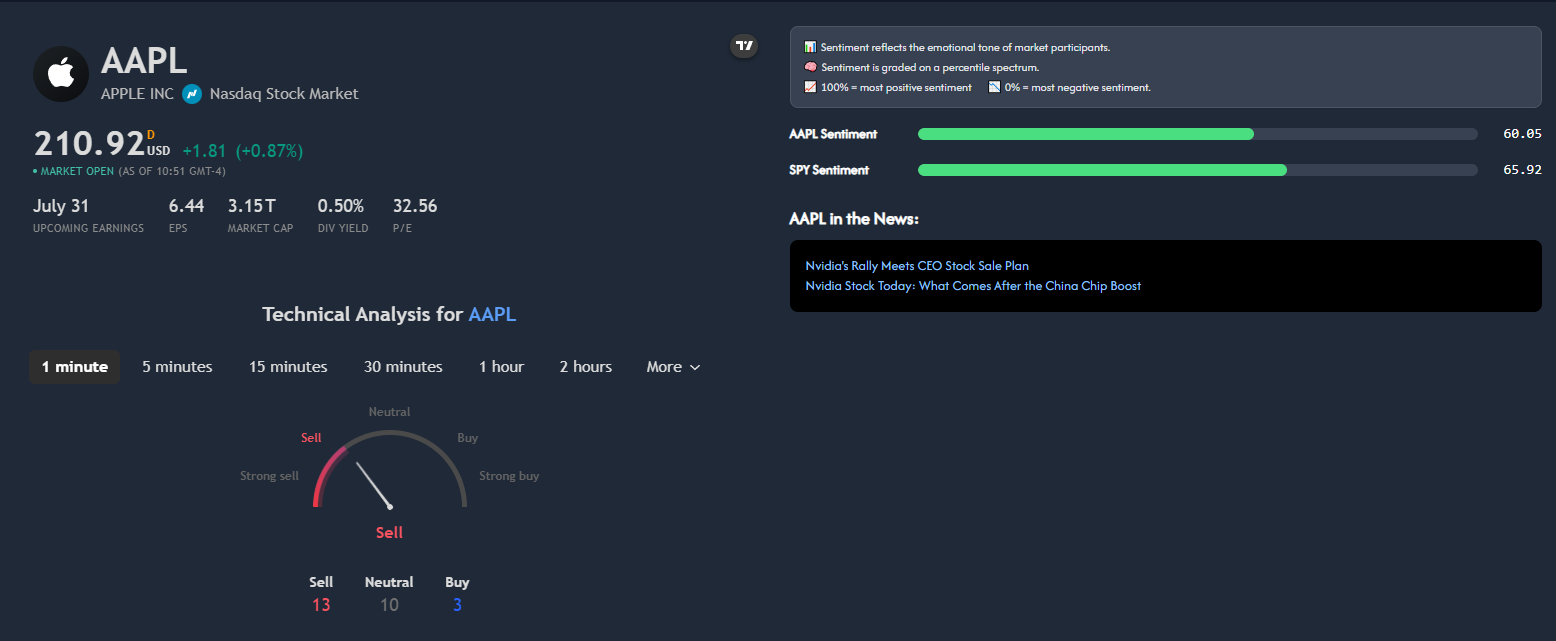Click the downward chart icon beside 0%
1556x641 pixels.
click(994, 87)
